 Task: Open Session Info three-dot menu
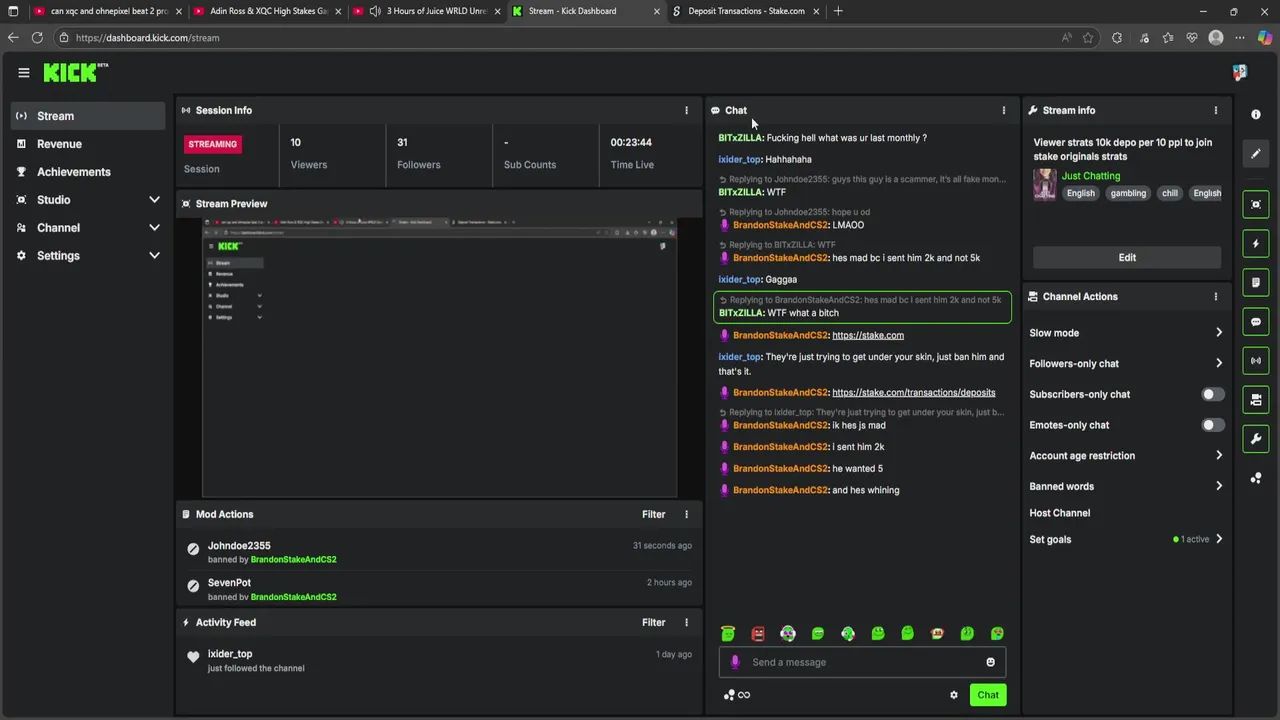[x=686, y=110]
